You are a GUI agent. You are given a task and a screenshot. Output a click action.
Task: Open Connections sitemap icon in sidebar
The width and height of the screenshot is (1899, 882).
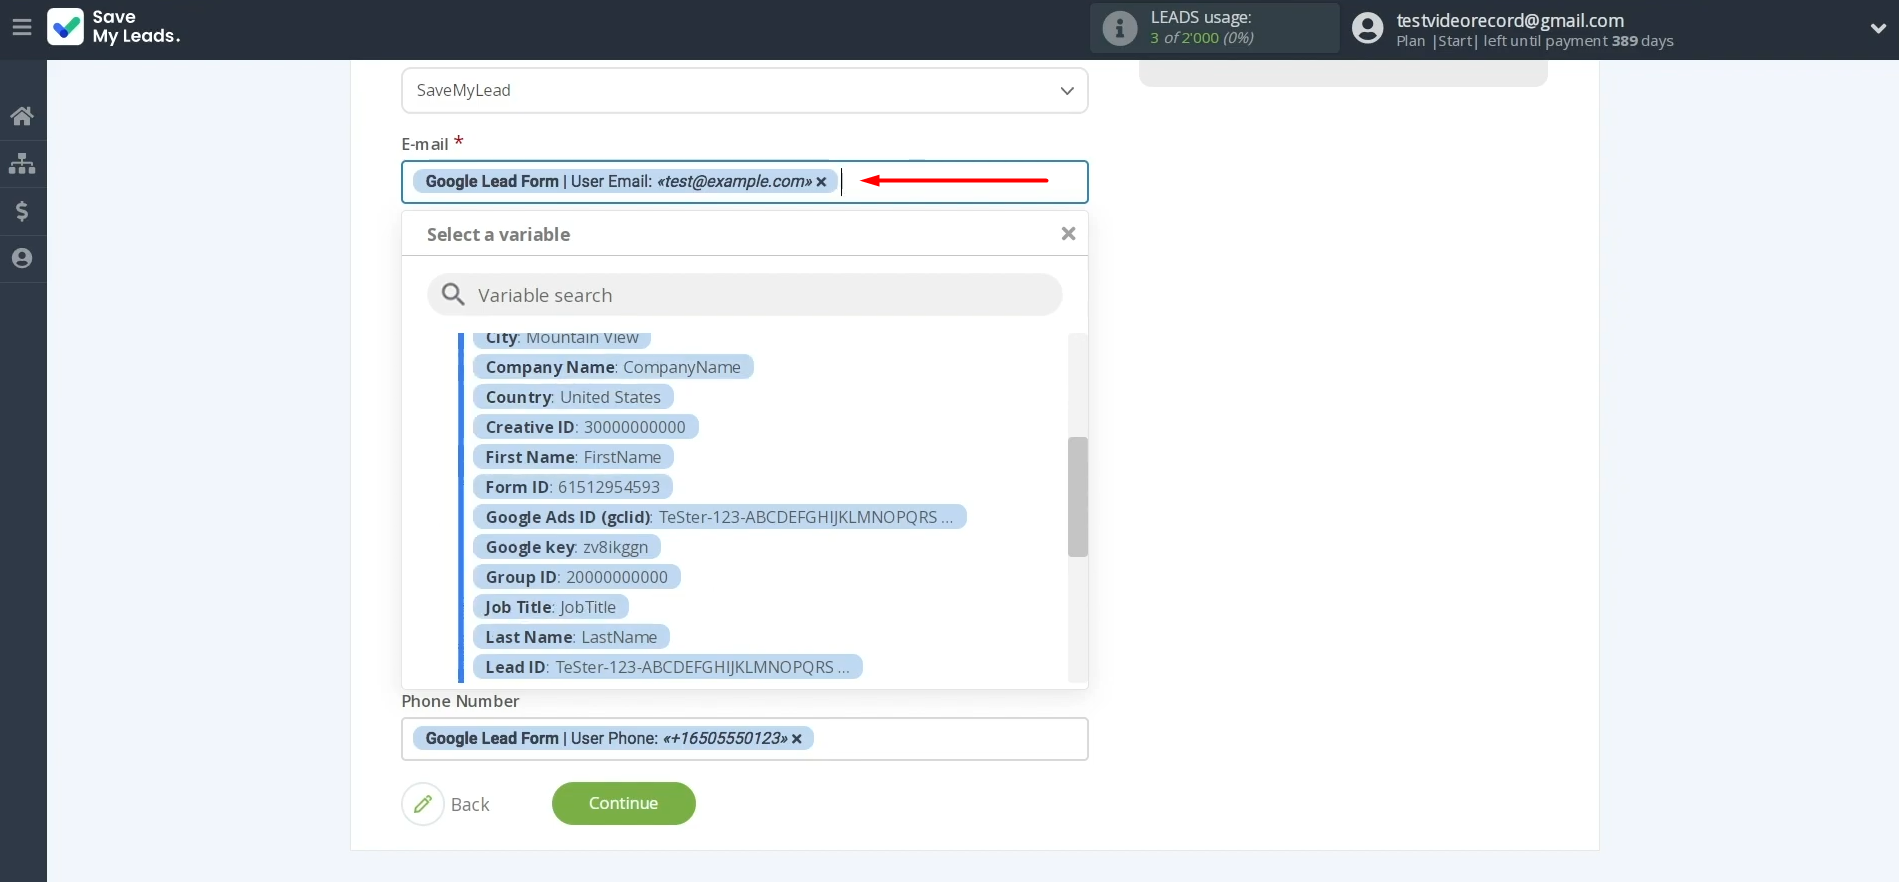click(x=22, y=163)
